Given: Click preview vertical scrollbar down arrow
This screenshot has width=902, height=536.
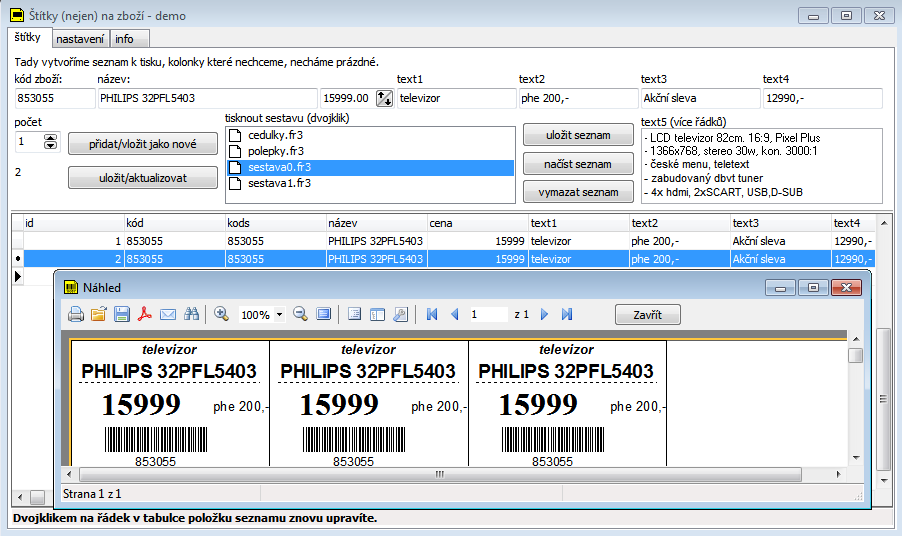Looking at the screenshot, I should click(x=856, y=458).
